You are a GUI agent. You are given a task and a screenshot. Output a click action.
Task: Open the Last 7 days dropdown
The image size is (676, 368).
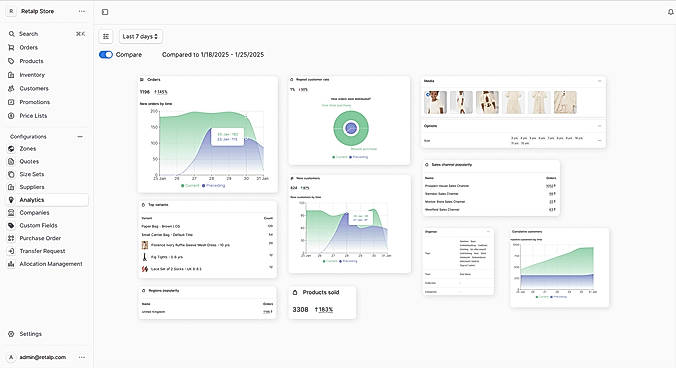tap(140, 37)
